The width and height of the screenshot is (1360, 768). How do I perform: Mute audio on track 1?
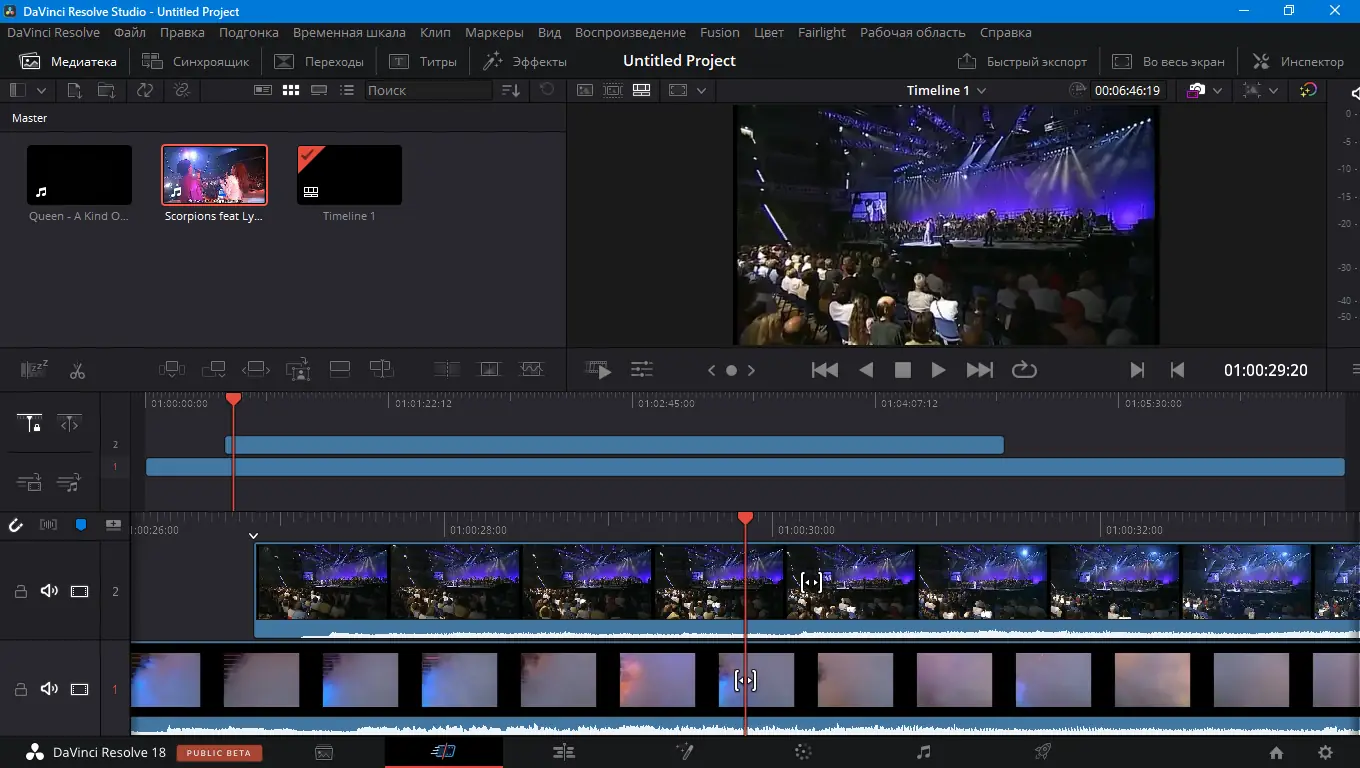[49, 689]
